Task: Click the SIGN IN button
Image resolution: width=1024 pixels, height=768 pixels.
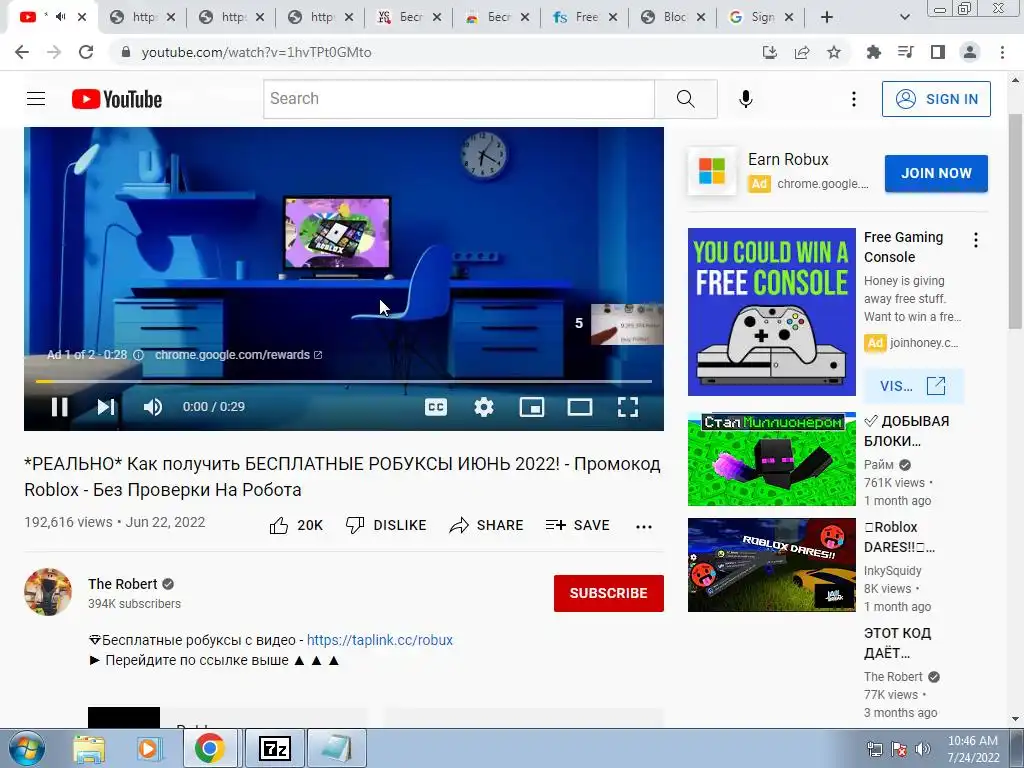Action: pos(936,99)
